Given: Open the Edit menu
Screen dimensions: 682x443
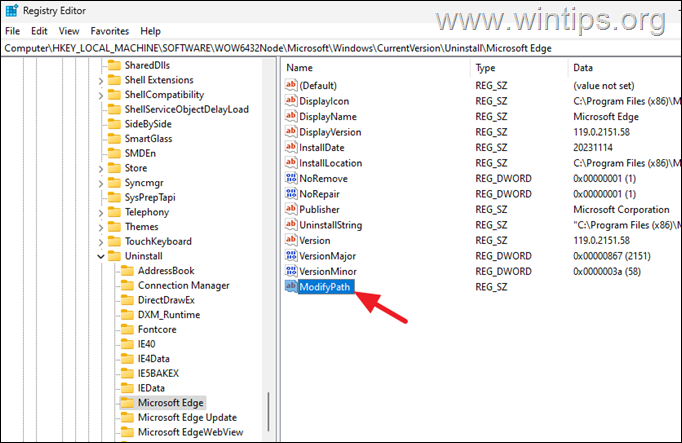Looking at the screenshot, I should coord(39,31).
